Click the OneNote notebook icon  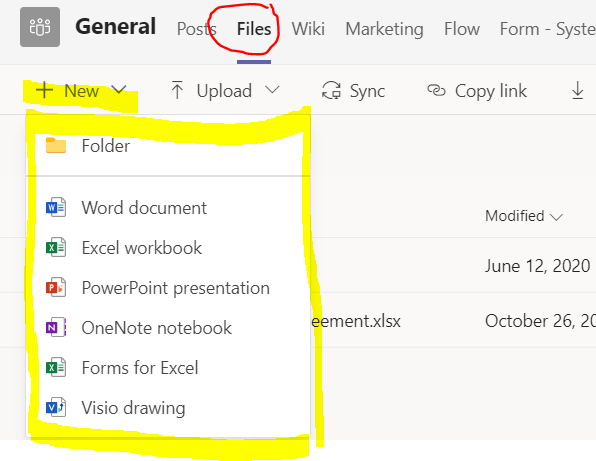pos(56,328)
